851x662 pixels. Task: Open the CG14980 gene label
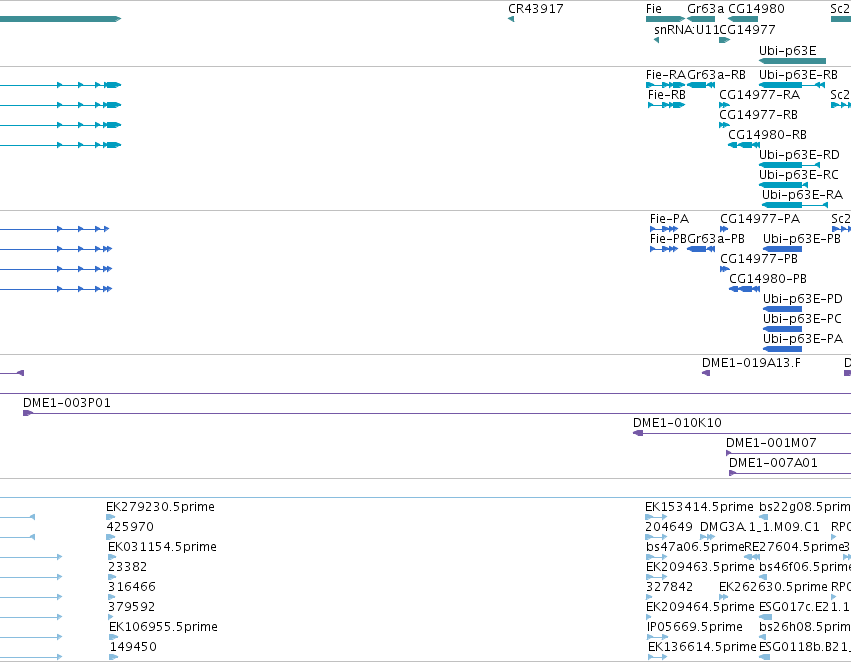tap(756, 9)
